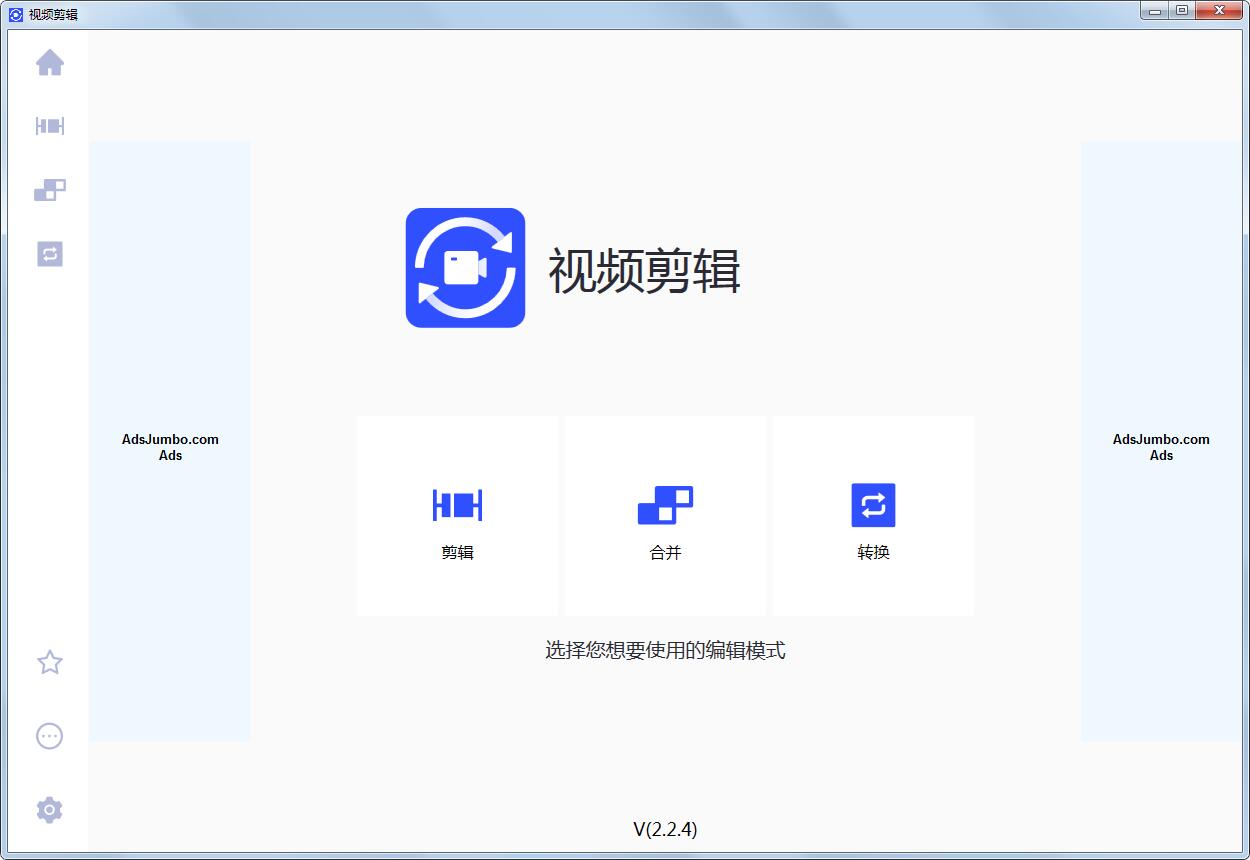The height and width of the screenshot is (860, 1250).
Task: Select the Home icon in the sidebar
Action: pos(49,62)
